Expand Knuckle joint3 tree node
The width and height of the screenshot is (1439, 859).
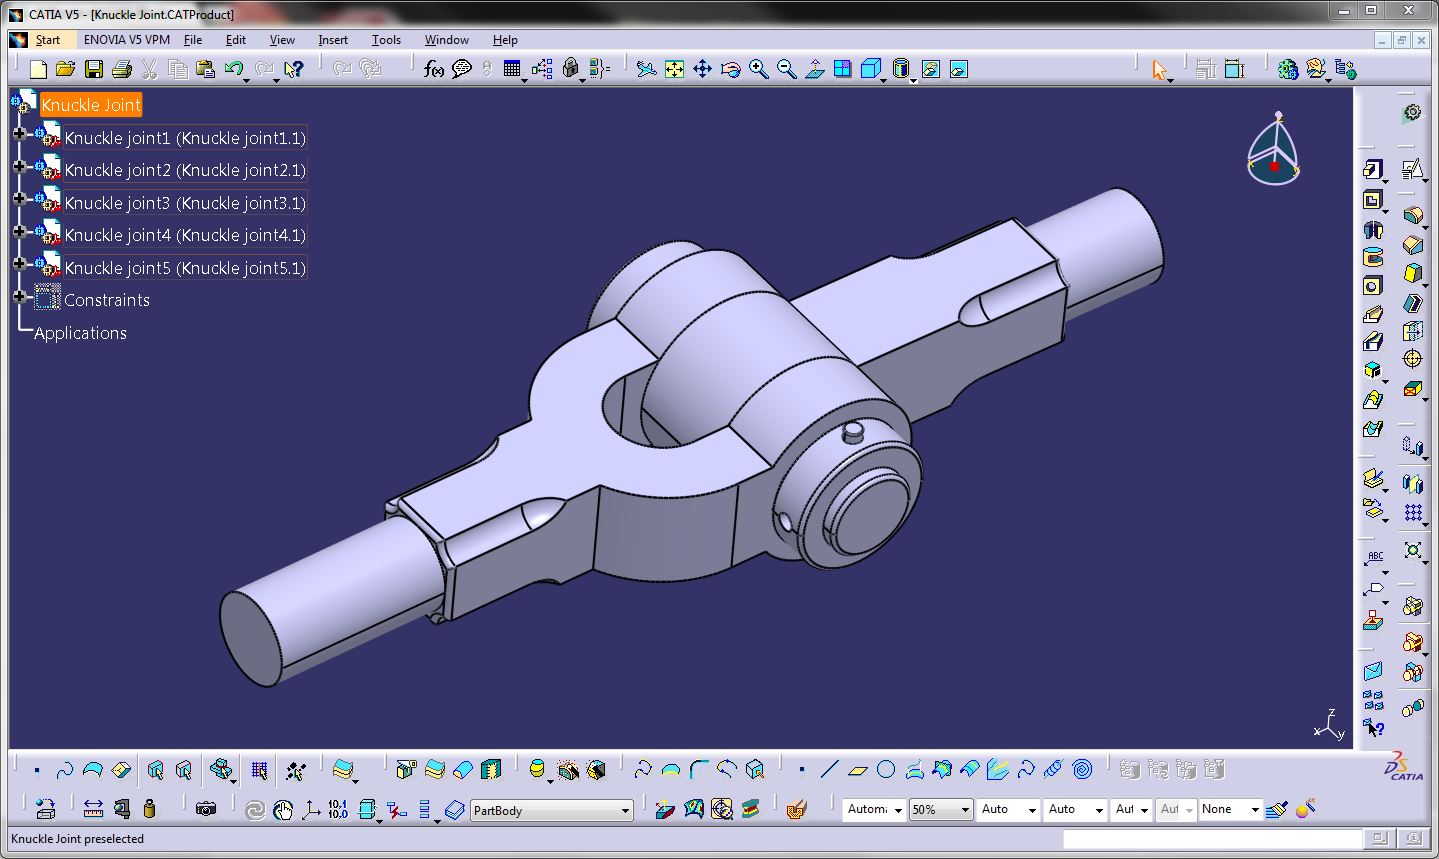click(19, 199)
